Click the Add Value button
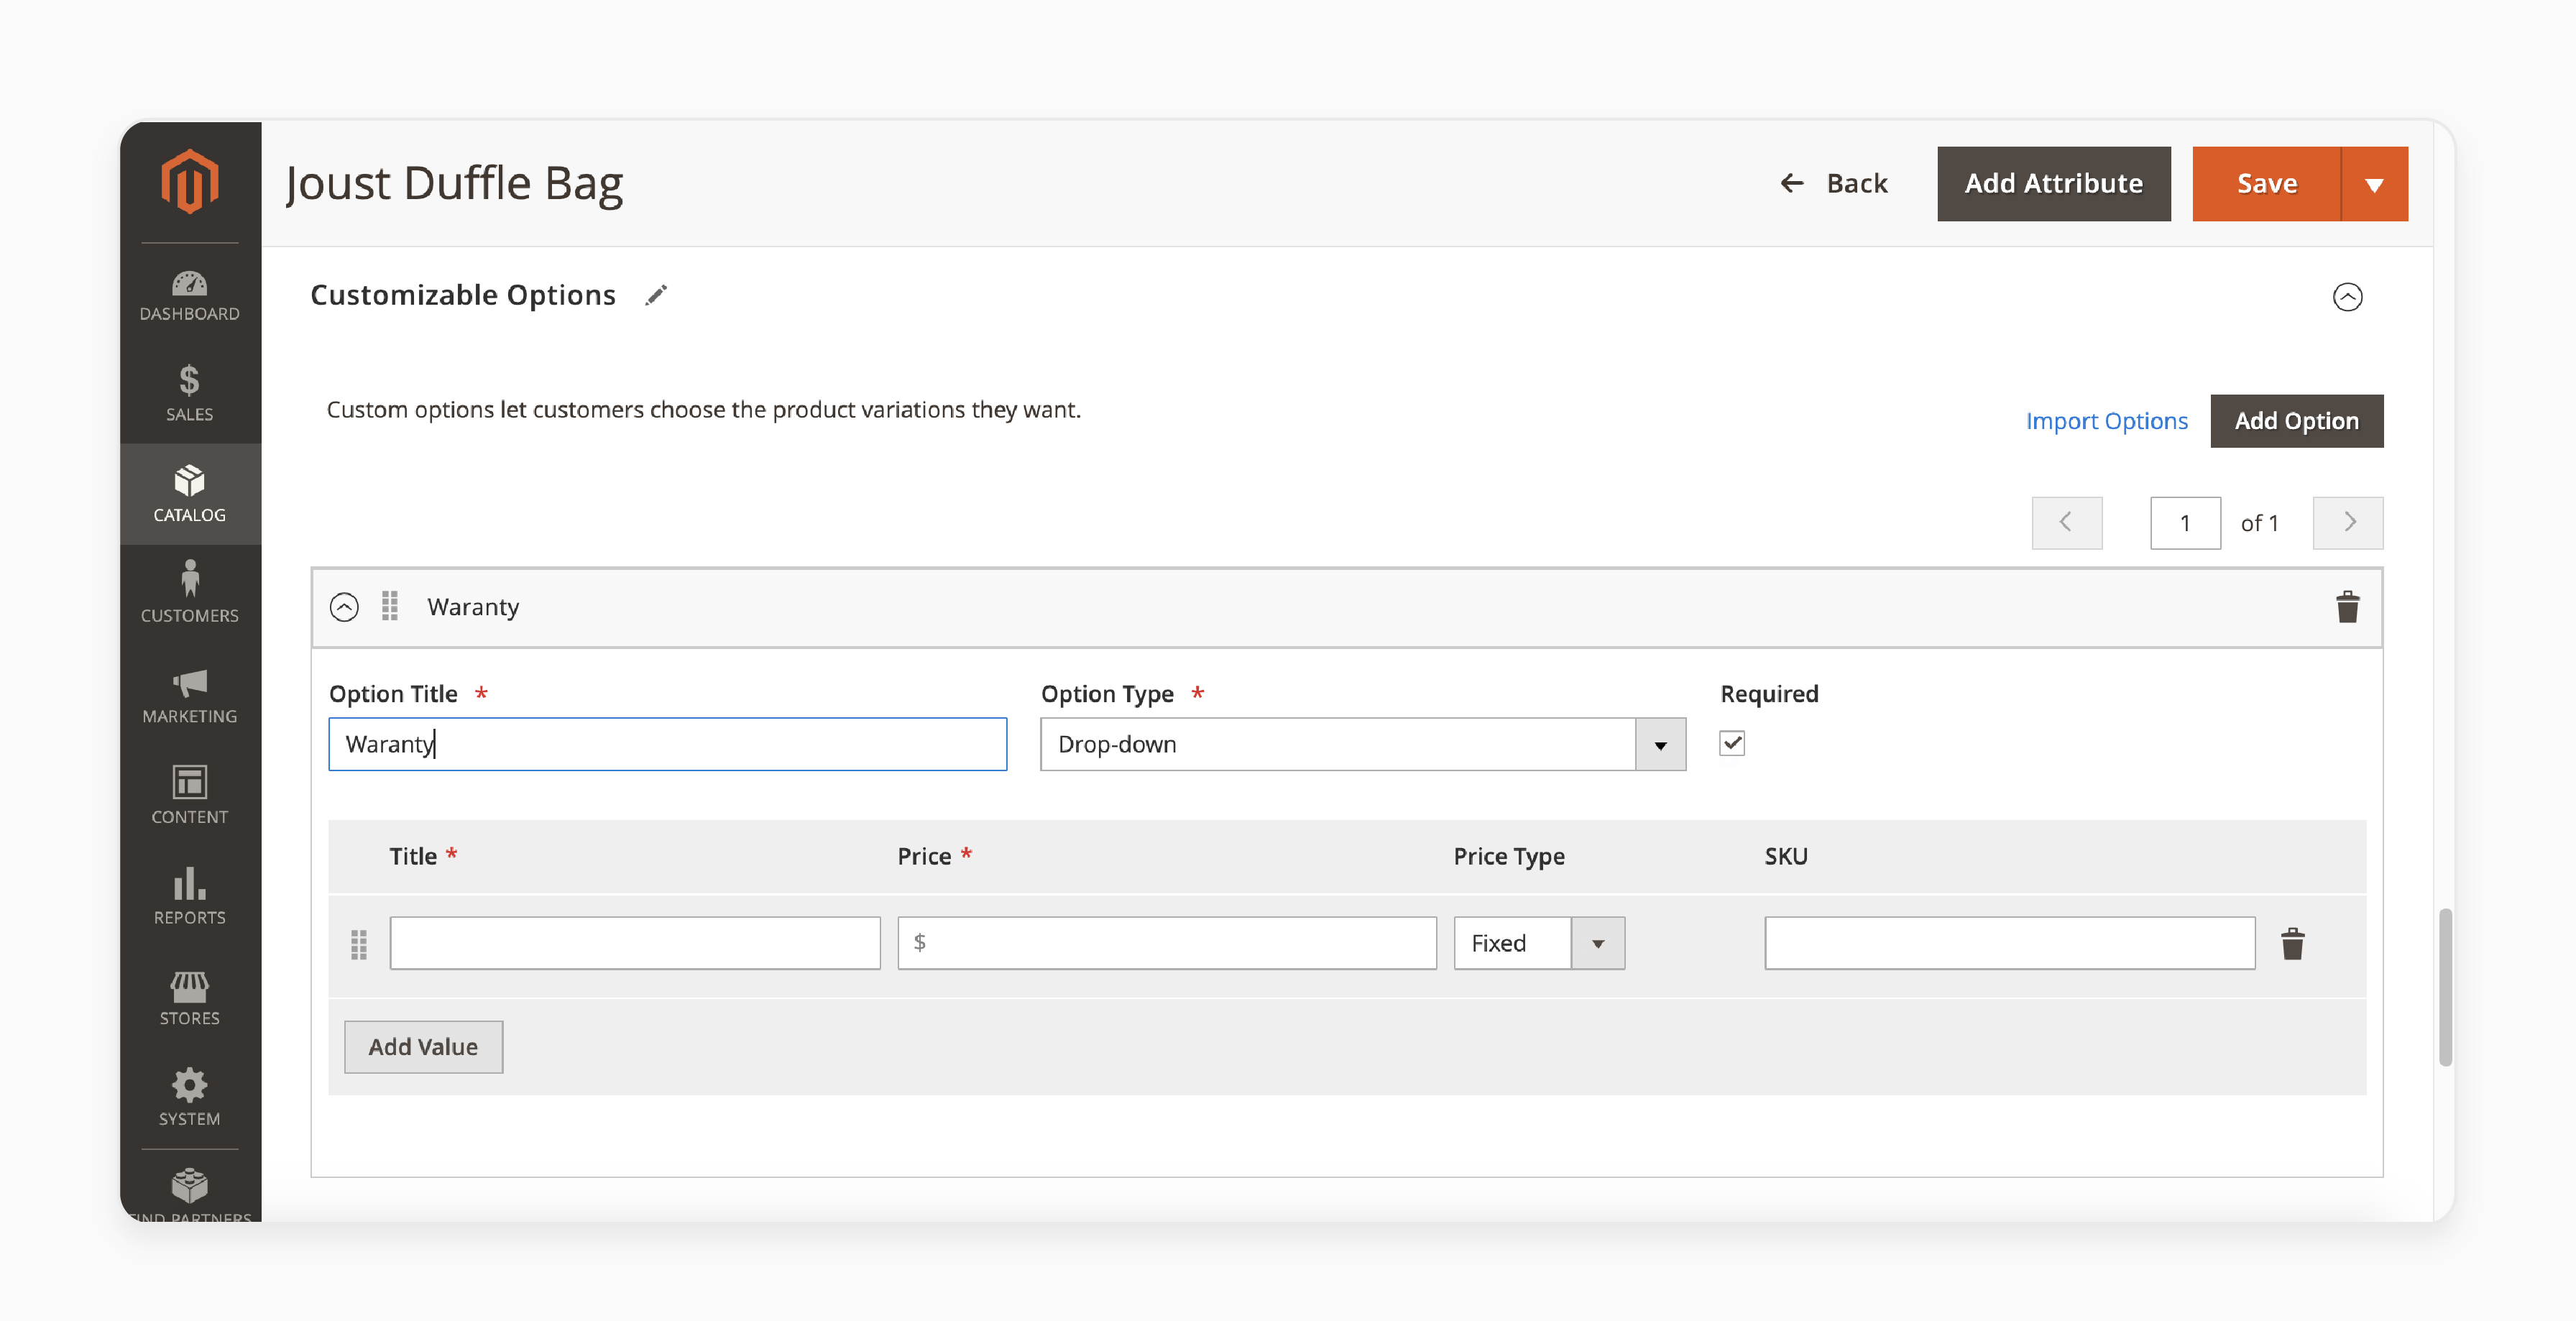The image size is (2576, 1321). coord(423,1046)
